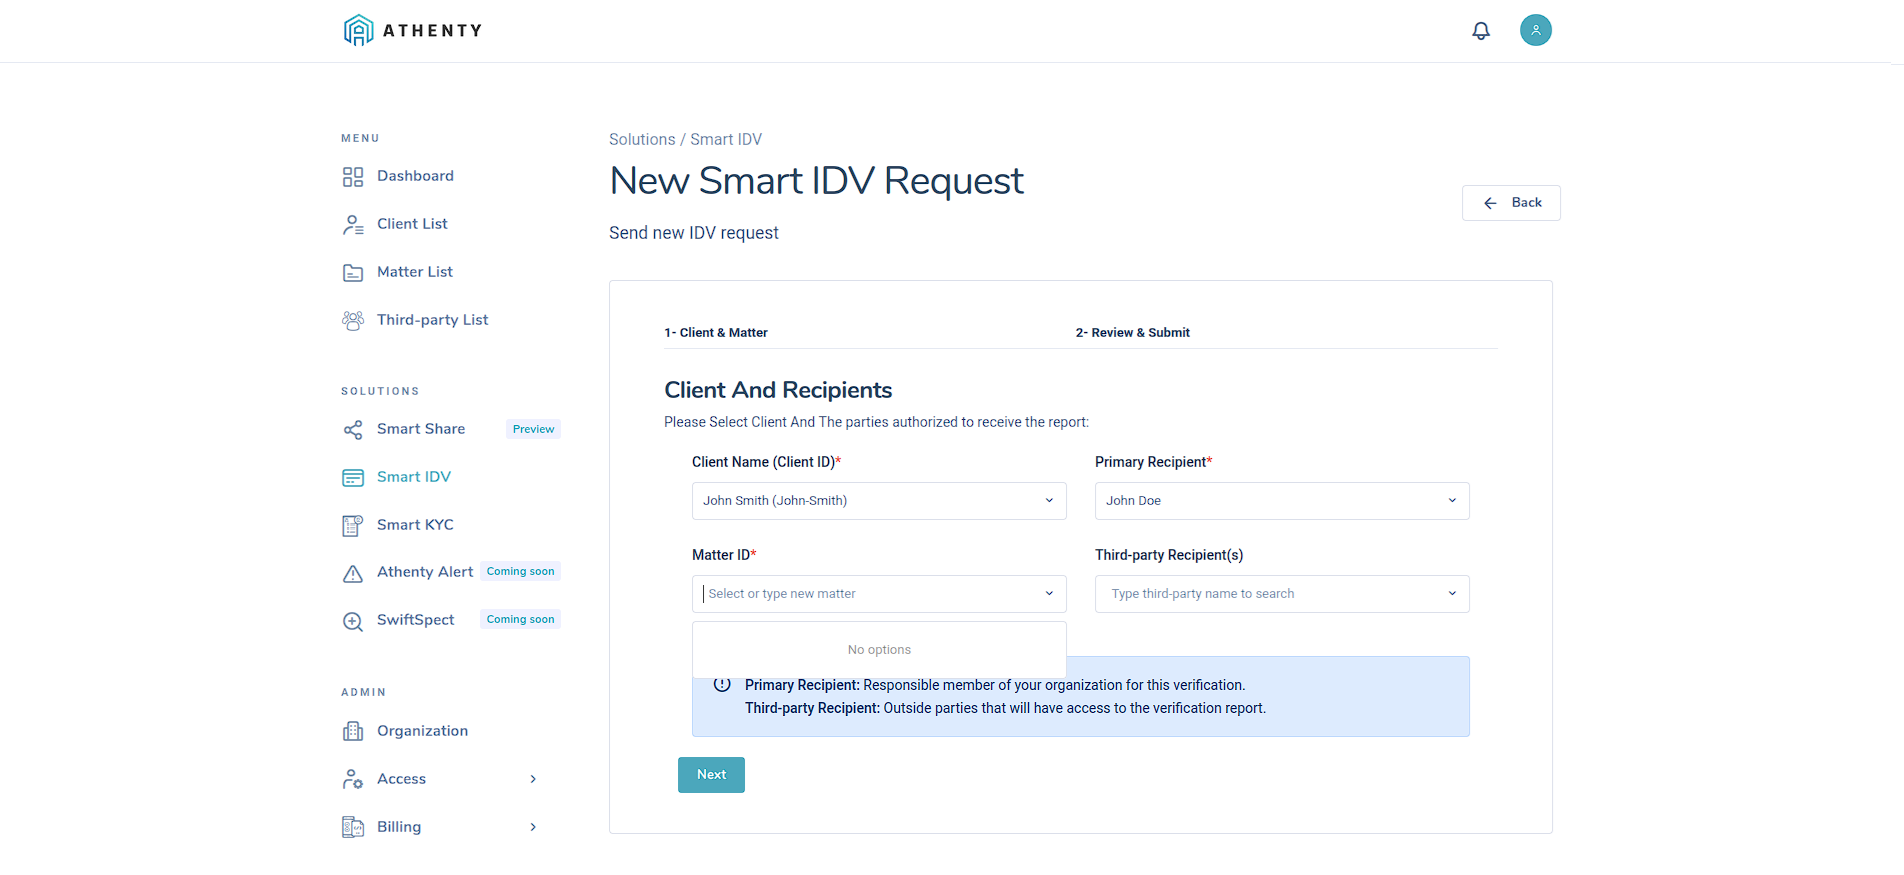
Task: Click John Doe primary recipient field
Action: coord(1282,501)
